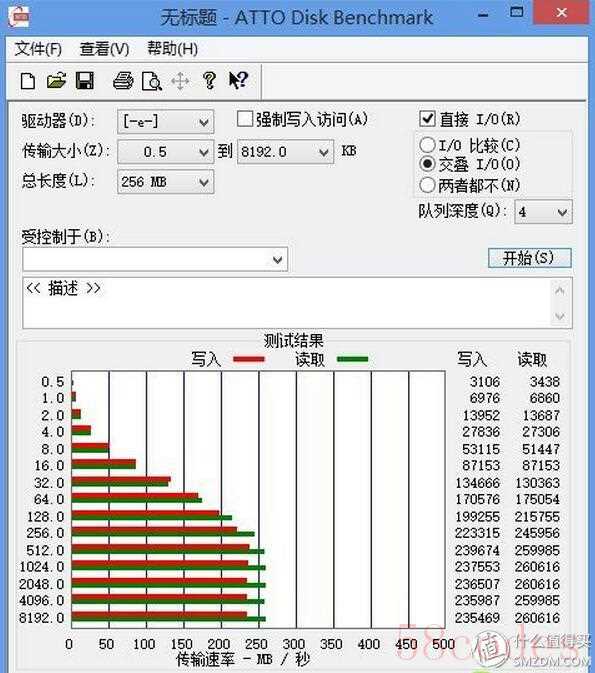595x673 pixels.
Task: Click the four-arrow move toolbar icon
Action: [180, 81]
